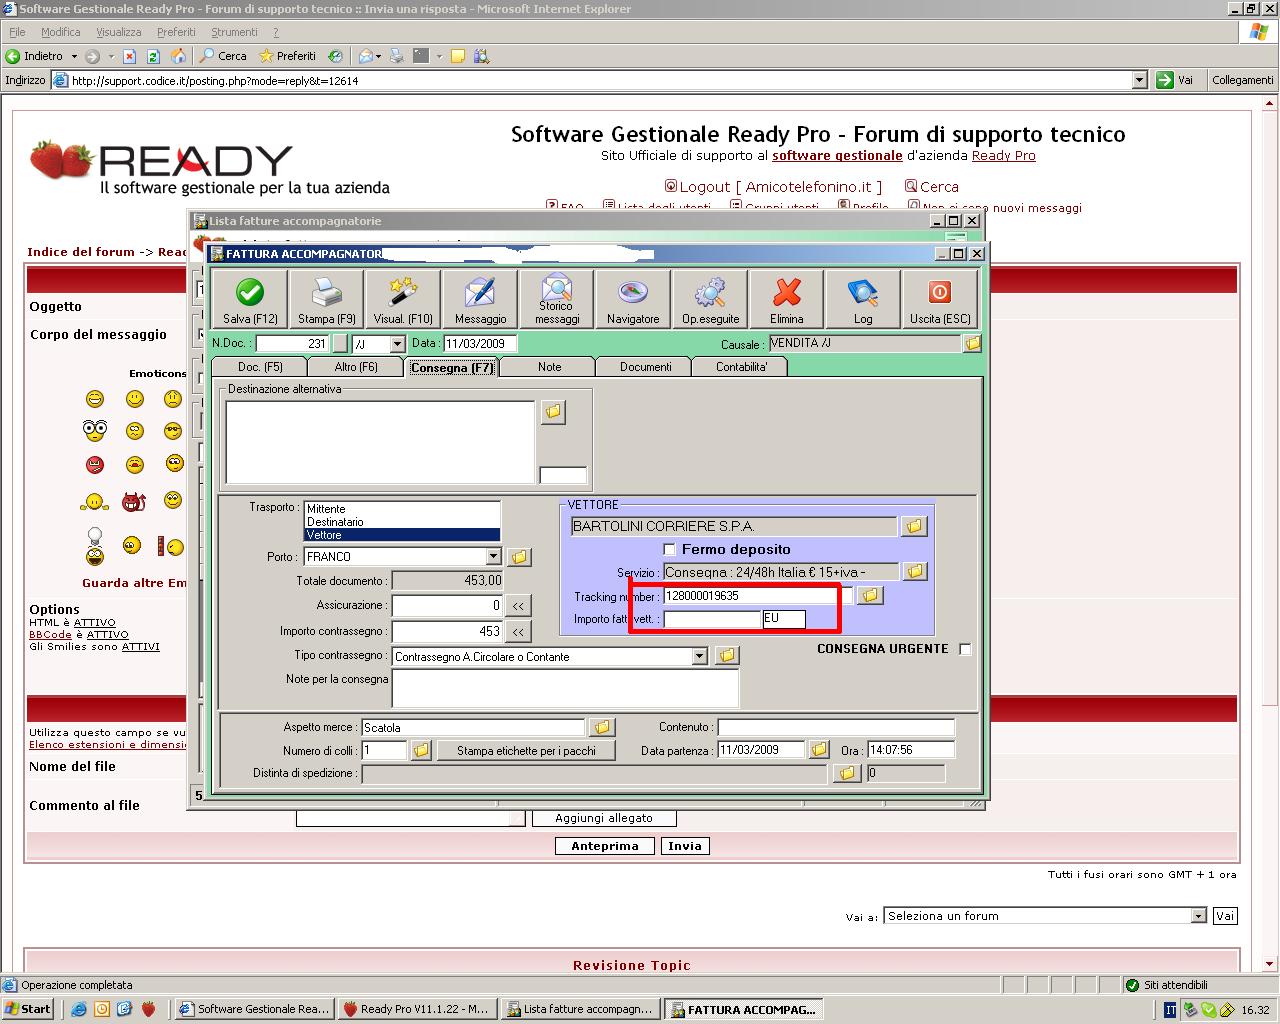Enable the CONSEGNA URGENTE checkbox
This screenshot has width=1280, height=1024.
point(965,649)
